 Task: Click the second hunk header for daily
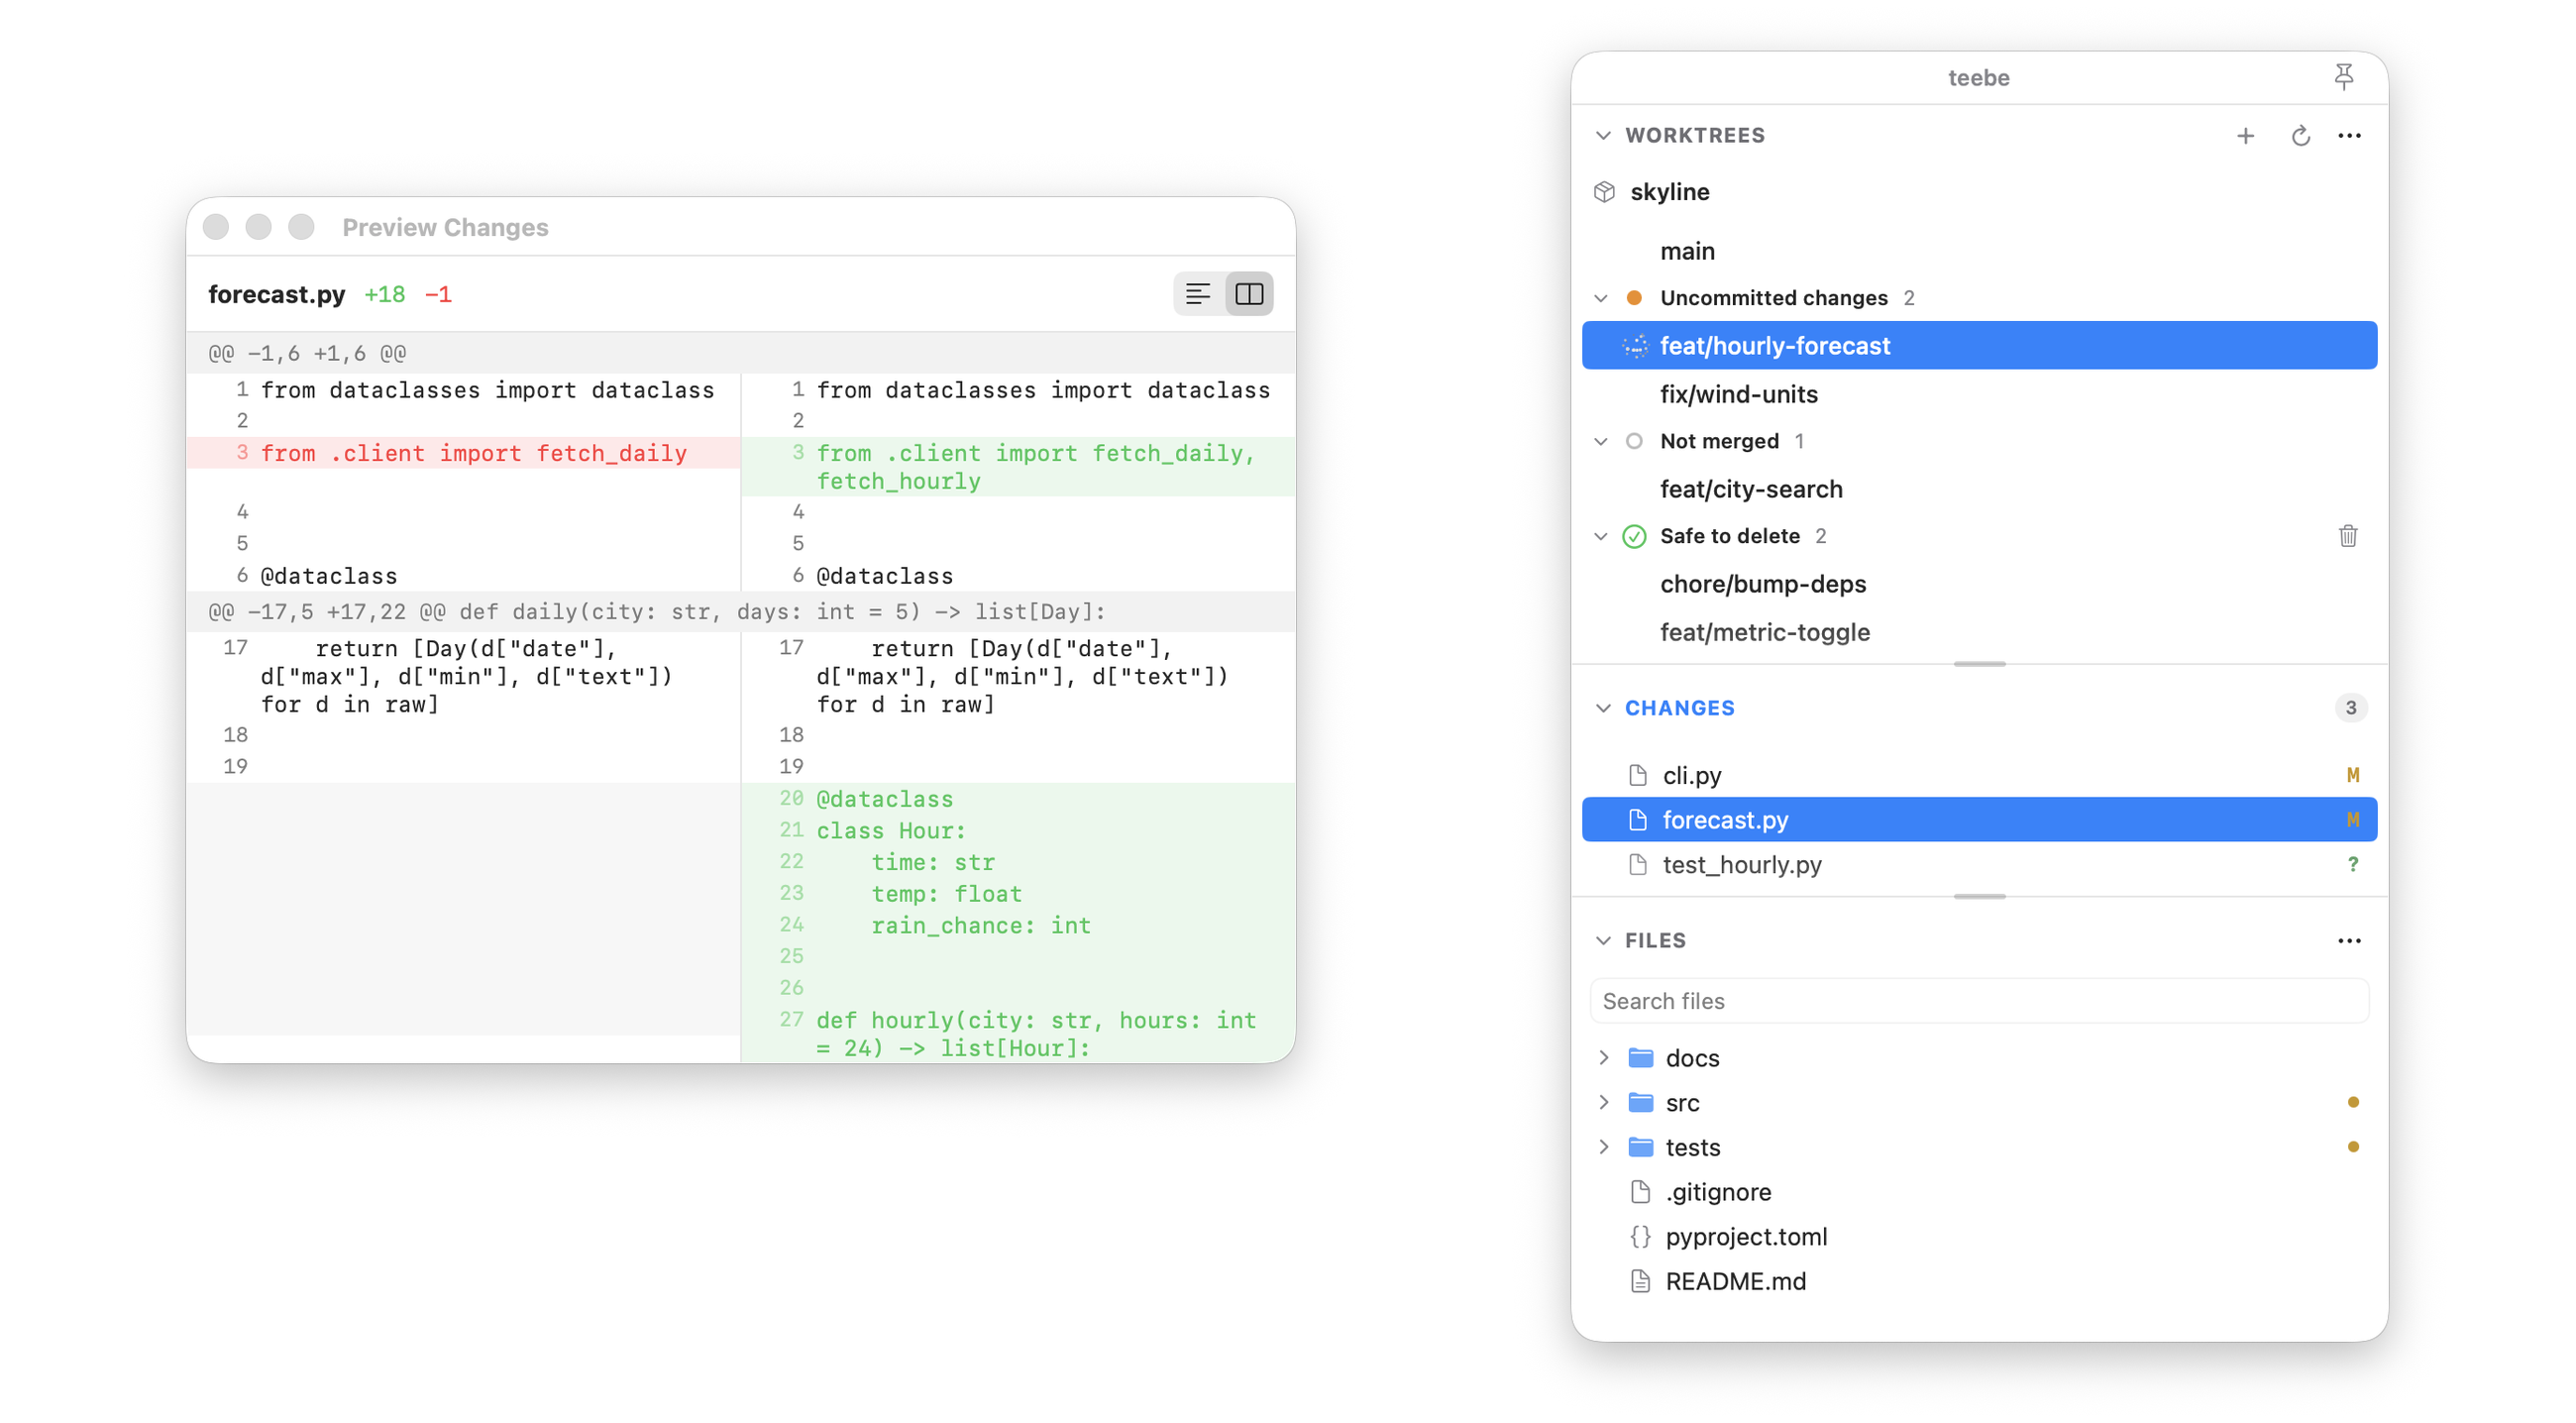pyautogui.click(x=740, y=612)
